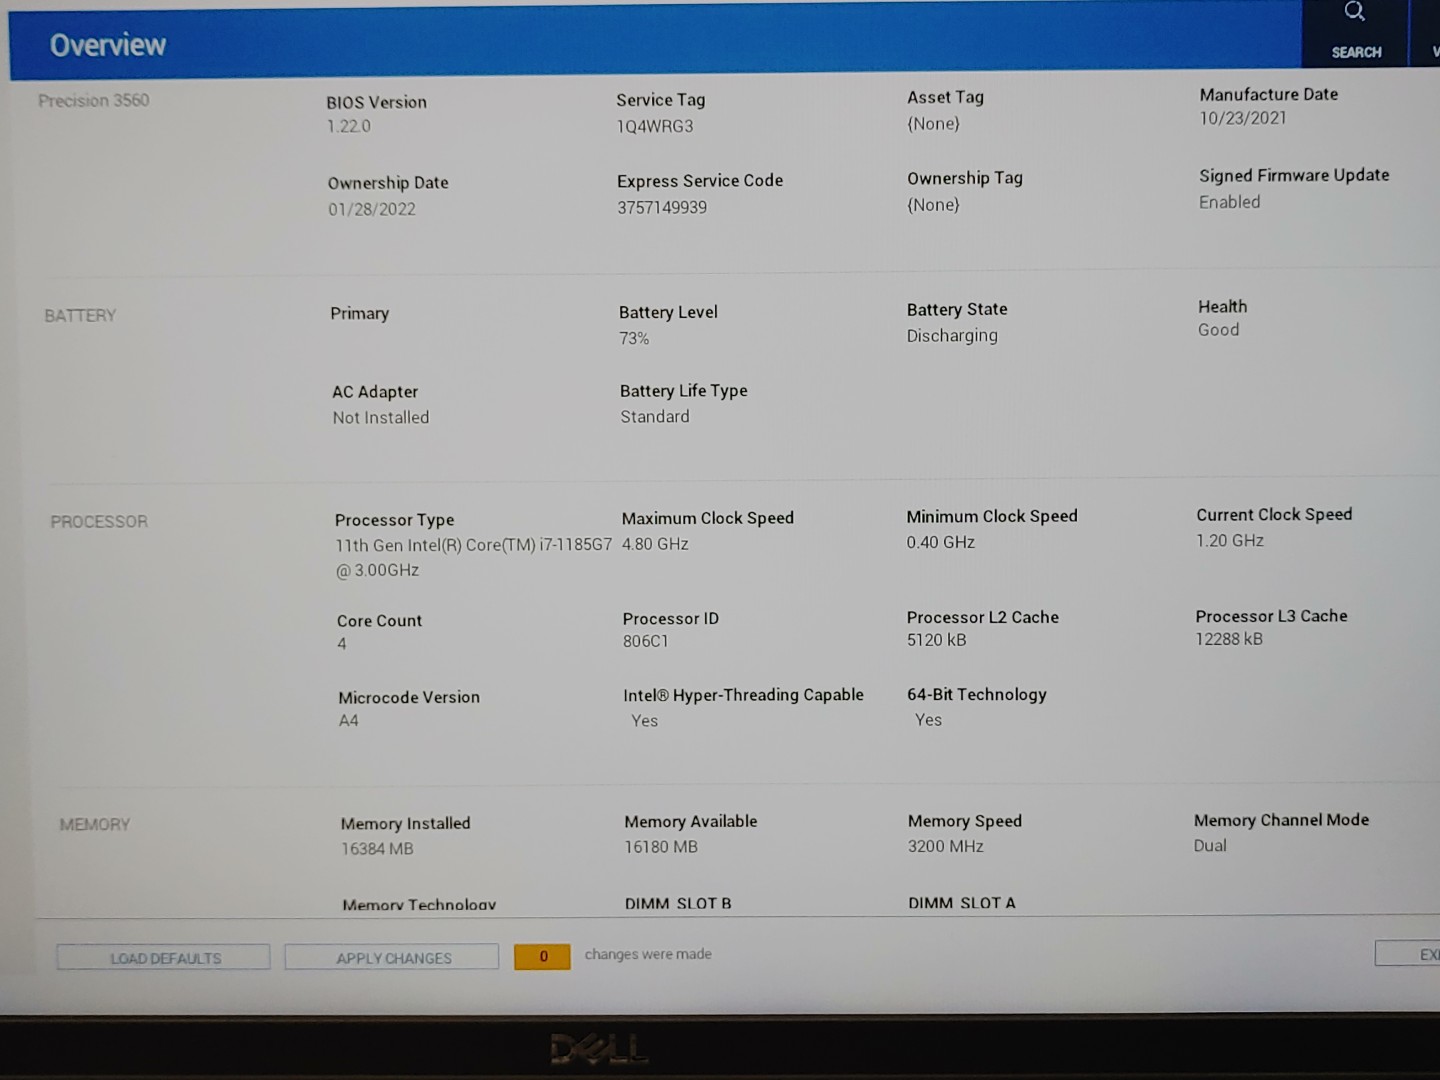Select the MEMORY section label
This screenshot has width=1440, height=1080.
click(94, 825)
